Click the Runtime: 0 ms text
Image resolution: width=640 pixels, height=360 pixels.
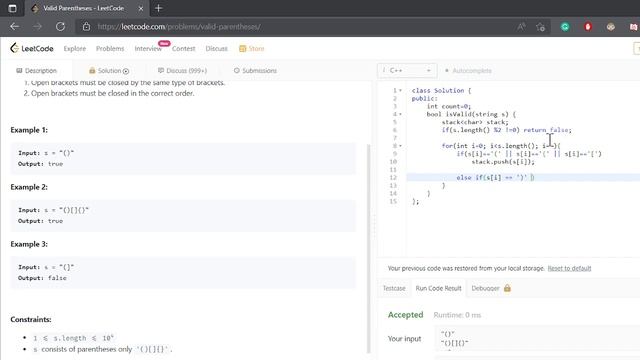pos(457,315)
